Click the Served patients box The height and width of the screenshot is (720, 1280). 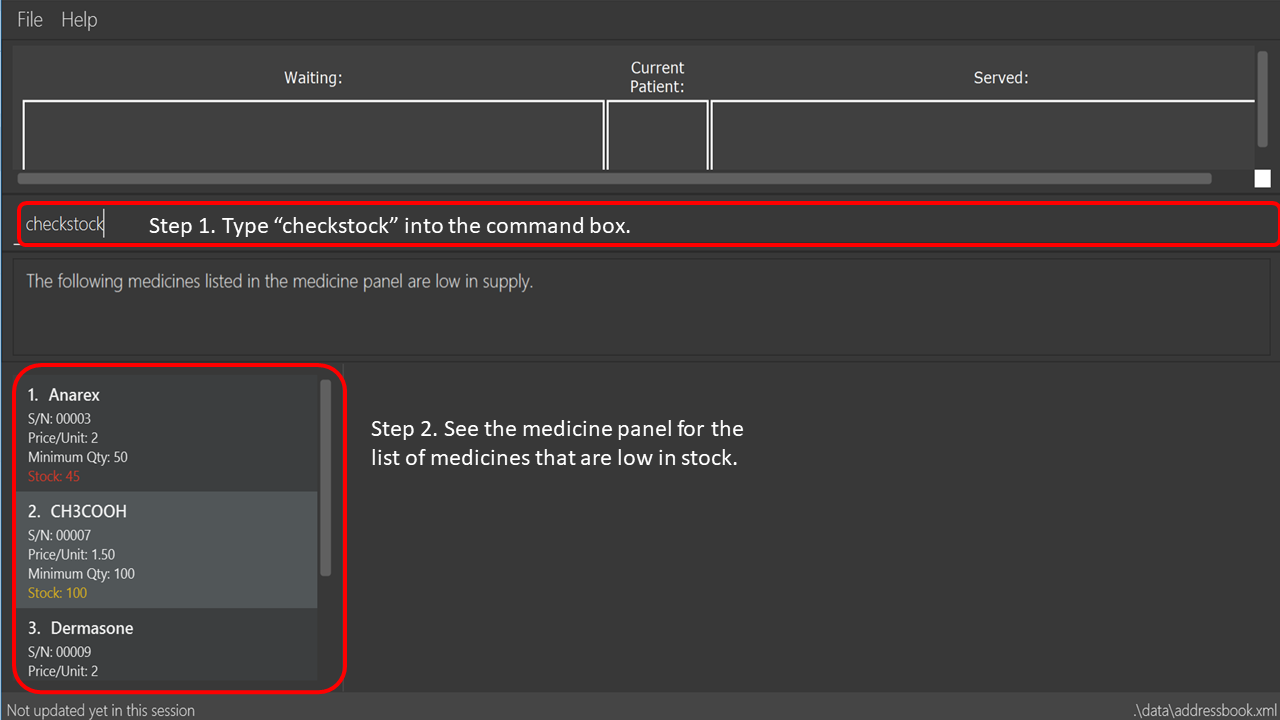tap(982, 135)
